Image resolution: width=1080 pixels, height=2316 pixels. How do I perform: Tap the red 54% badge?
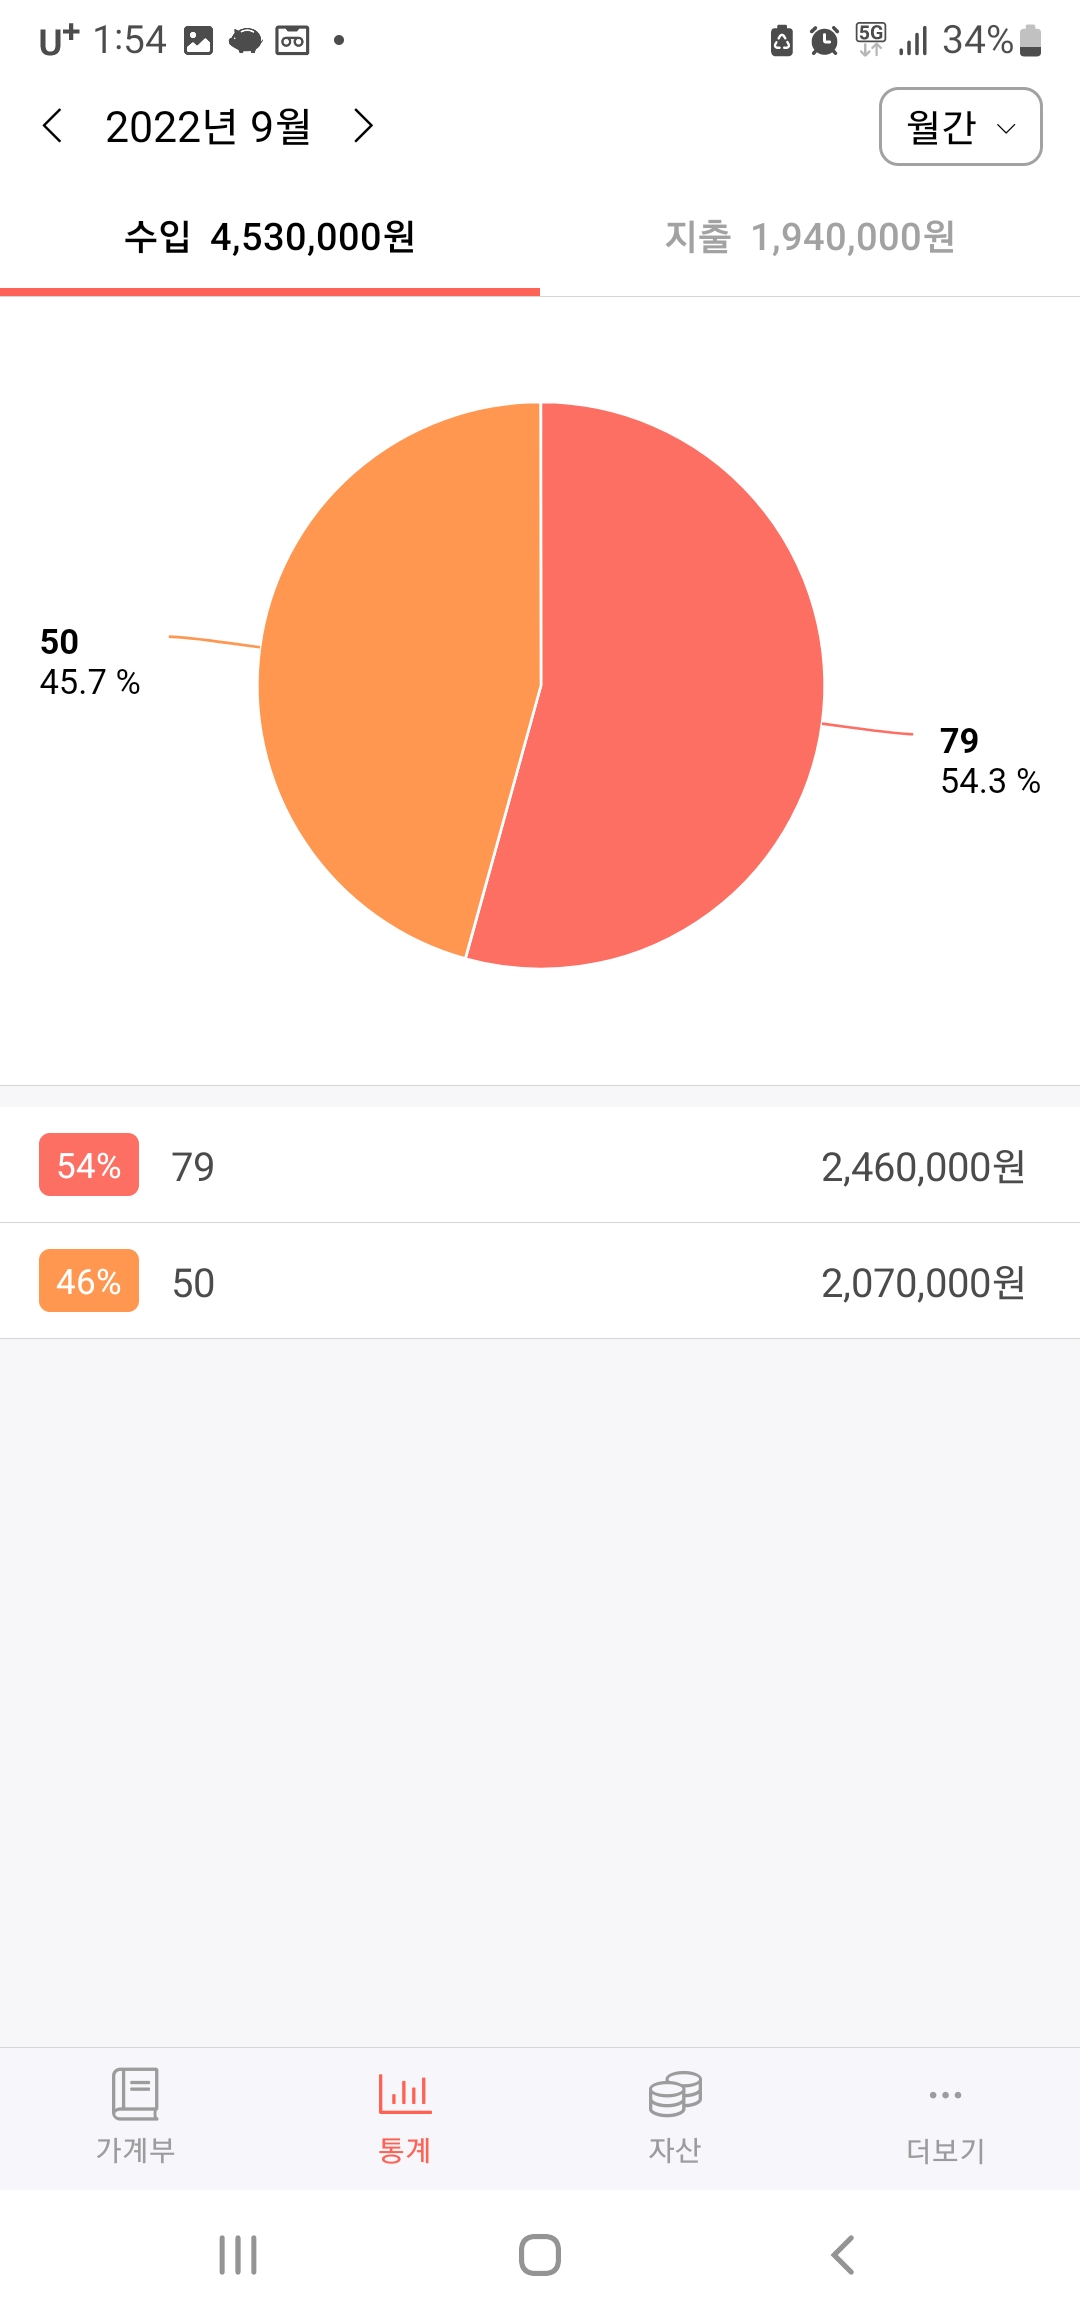coord(89,1165)
